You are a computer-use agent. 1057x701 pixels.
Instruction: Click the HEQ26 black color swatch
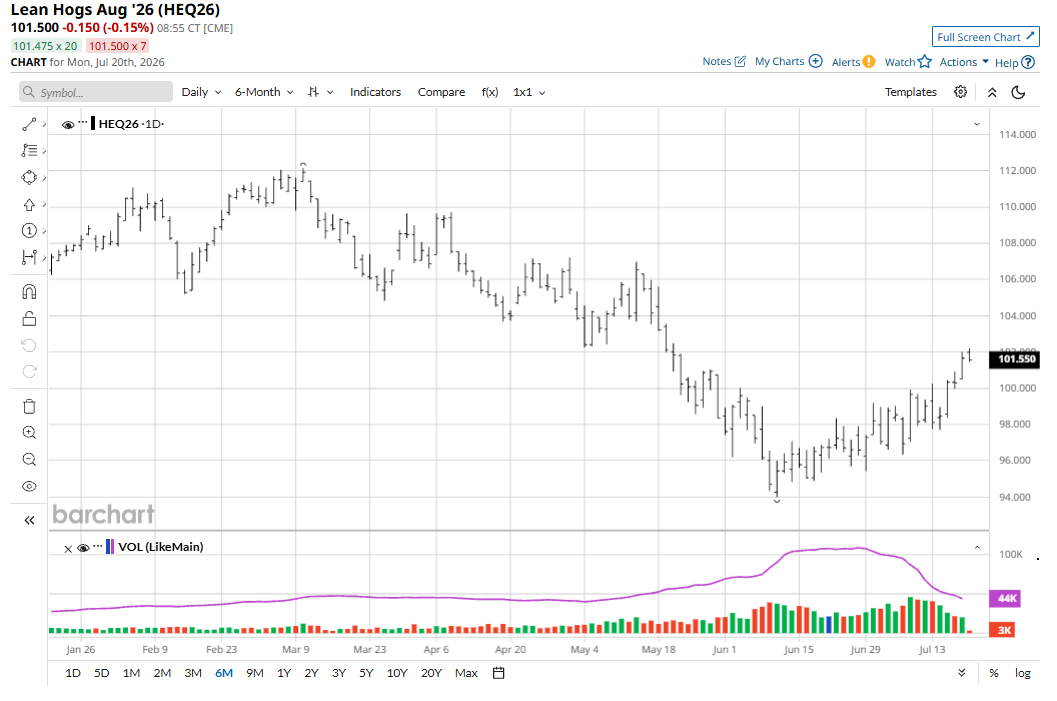tap(93, 123)
